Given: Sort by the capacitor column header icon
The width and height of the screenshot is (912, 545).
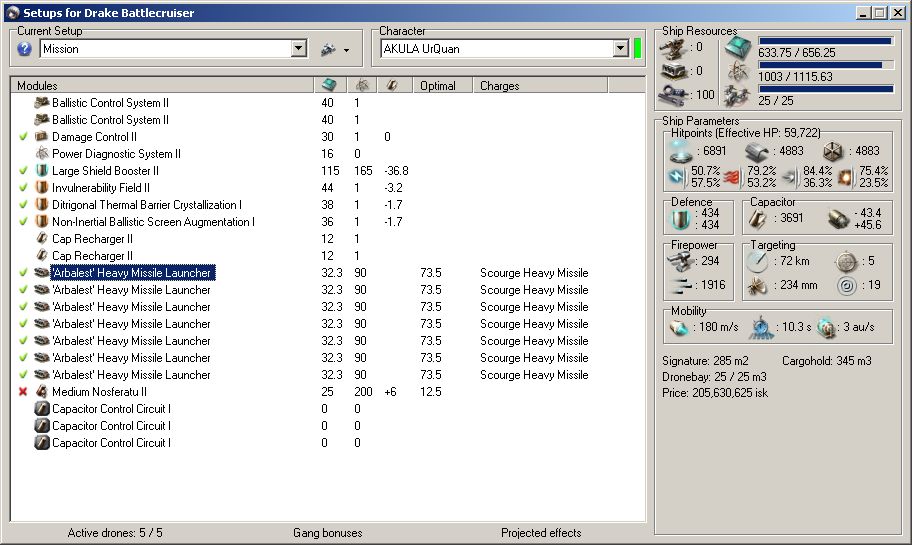Looking at the screenshot, I should [392, 86].
